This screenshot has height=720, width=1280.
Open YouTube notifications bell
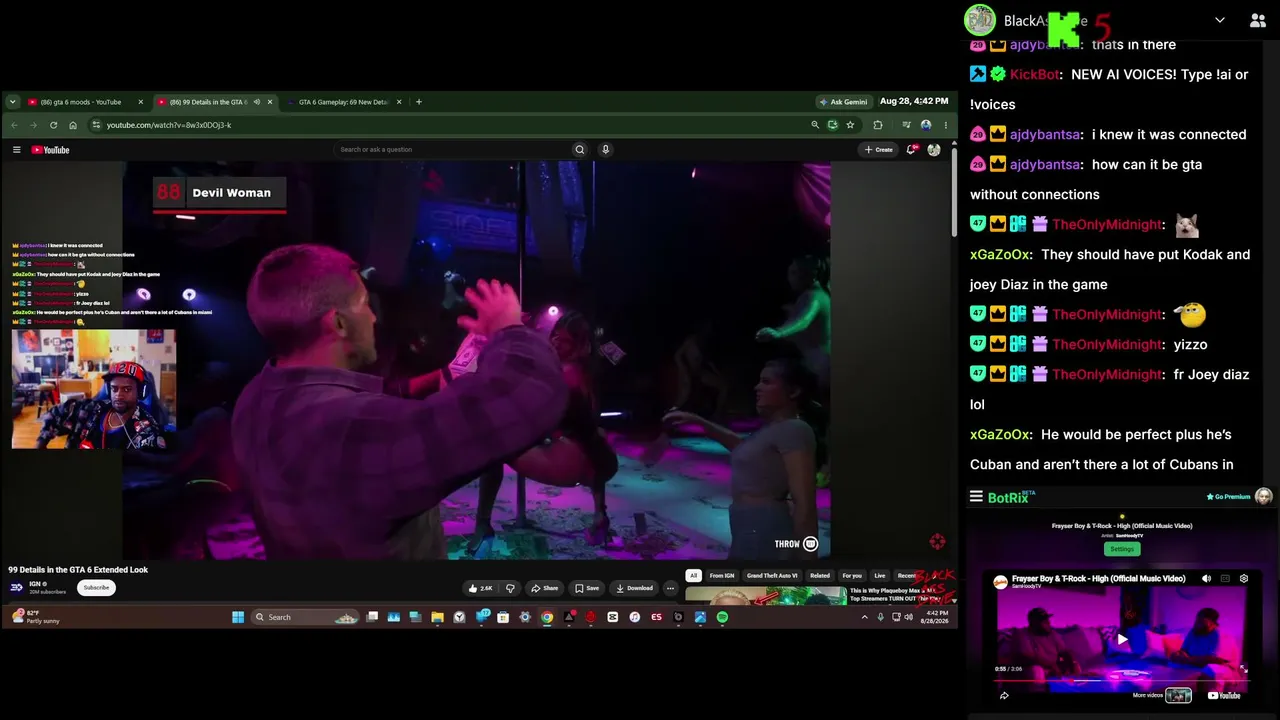pos(911,150)
